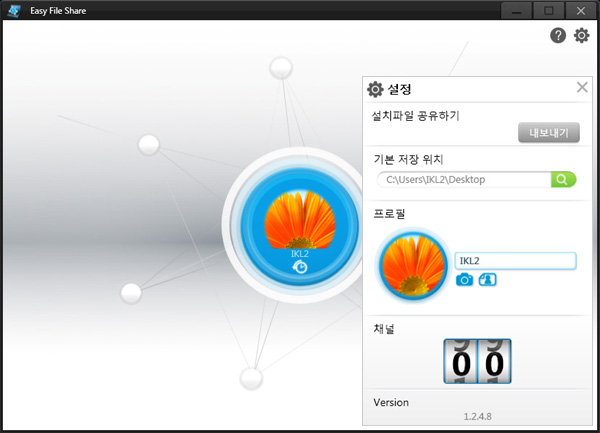Close the Easy File Share window
The width and height of the screenshot is (600, 433).
pos(580,11)
